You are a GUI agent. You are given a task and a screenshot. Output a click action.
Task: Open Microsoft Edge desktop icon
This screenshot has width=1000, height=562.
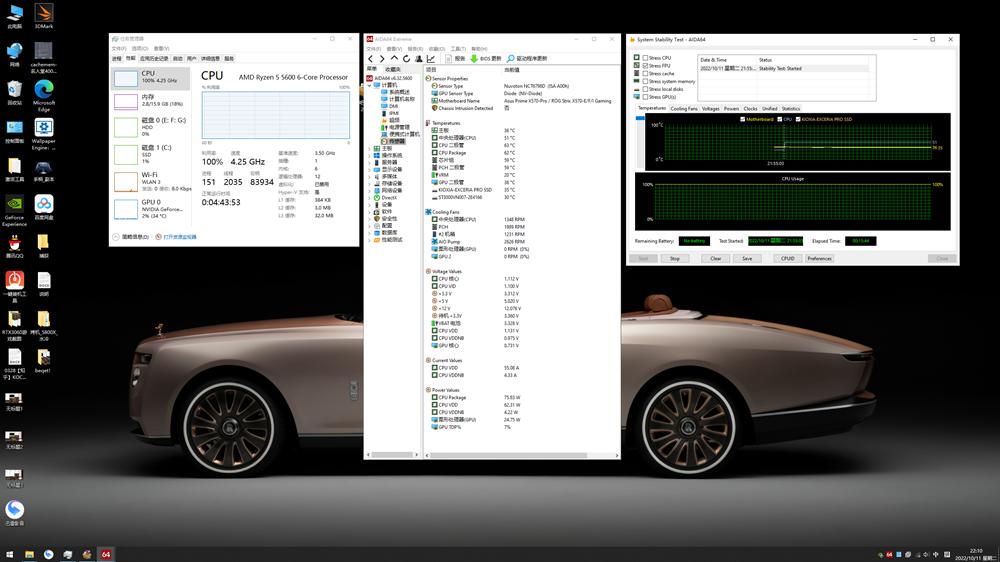(x=44, y=89)
